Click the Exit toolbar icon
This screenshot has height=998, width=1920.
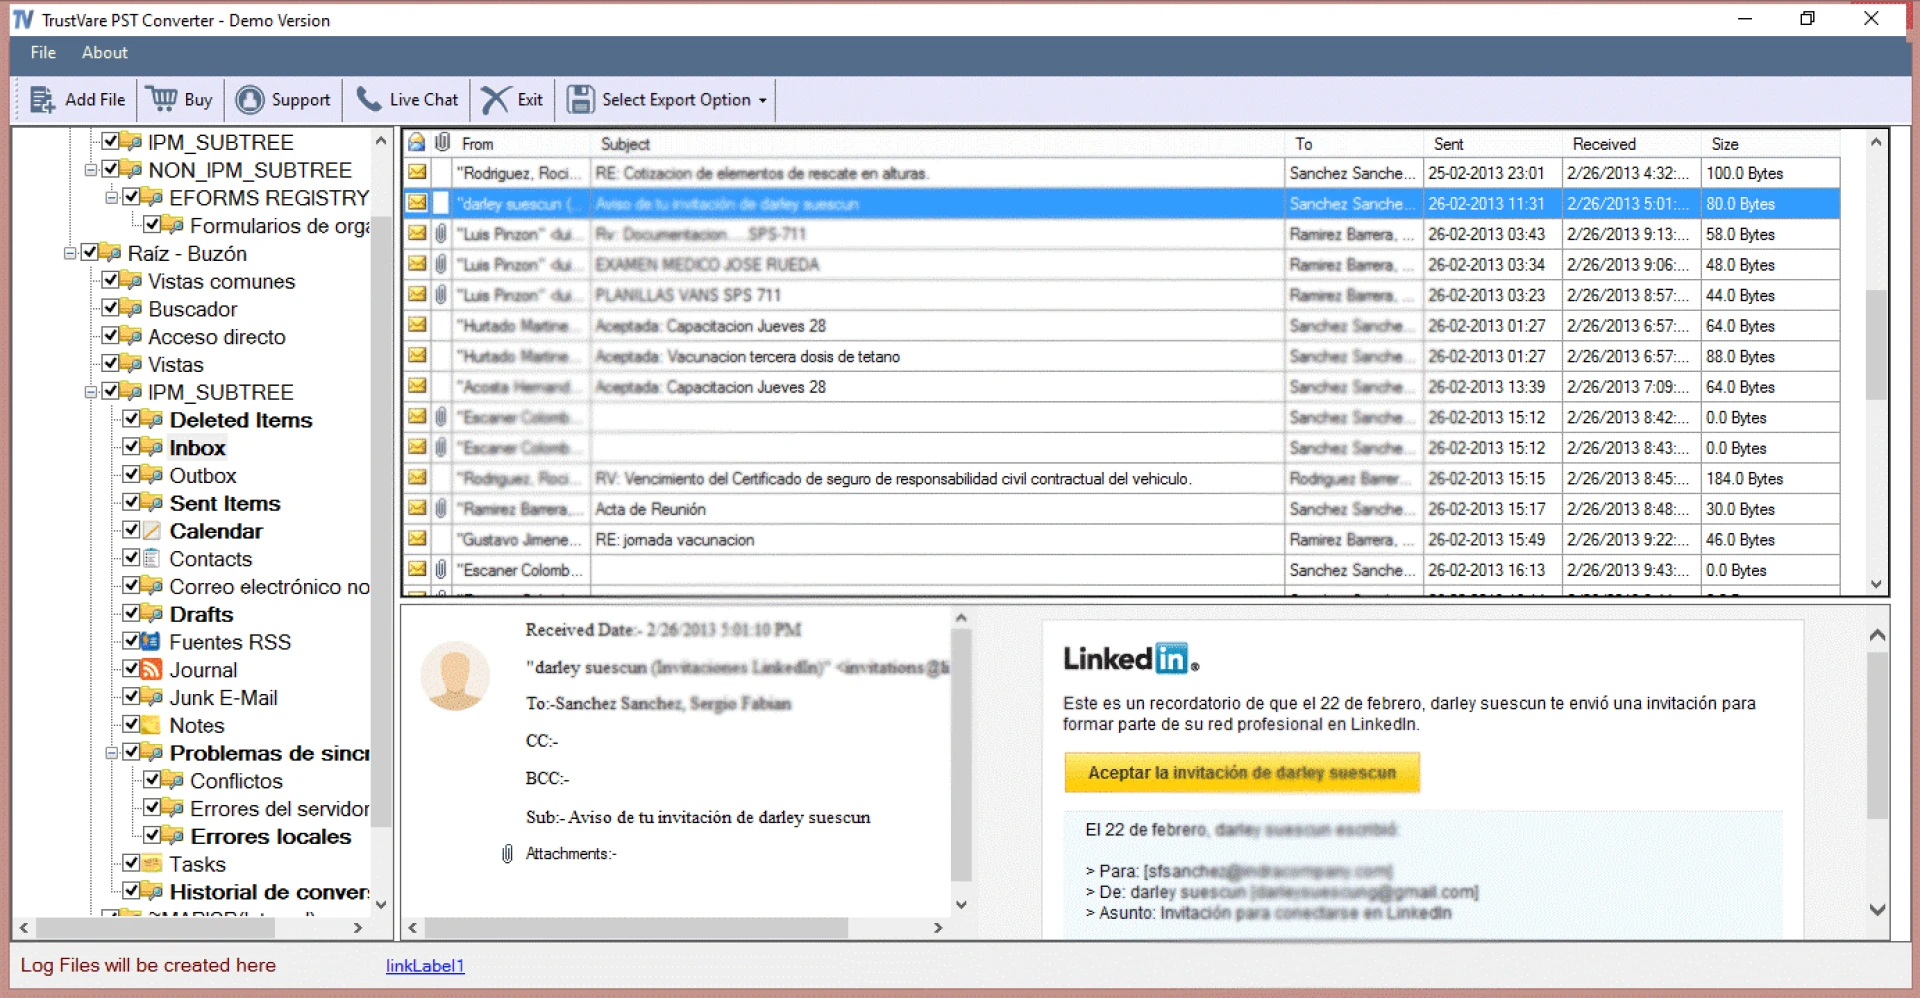(496, 99)
